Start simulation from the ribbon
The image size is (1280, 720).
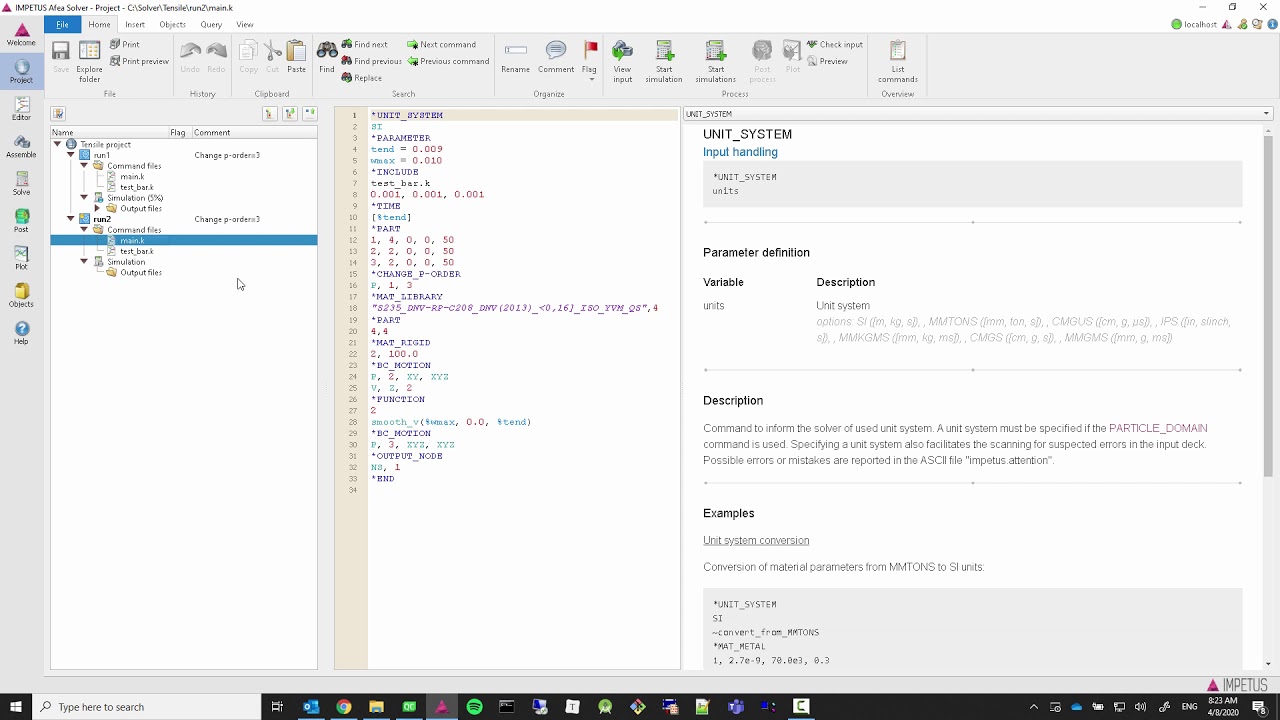pyautogui.click(x=664, y=62)
